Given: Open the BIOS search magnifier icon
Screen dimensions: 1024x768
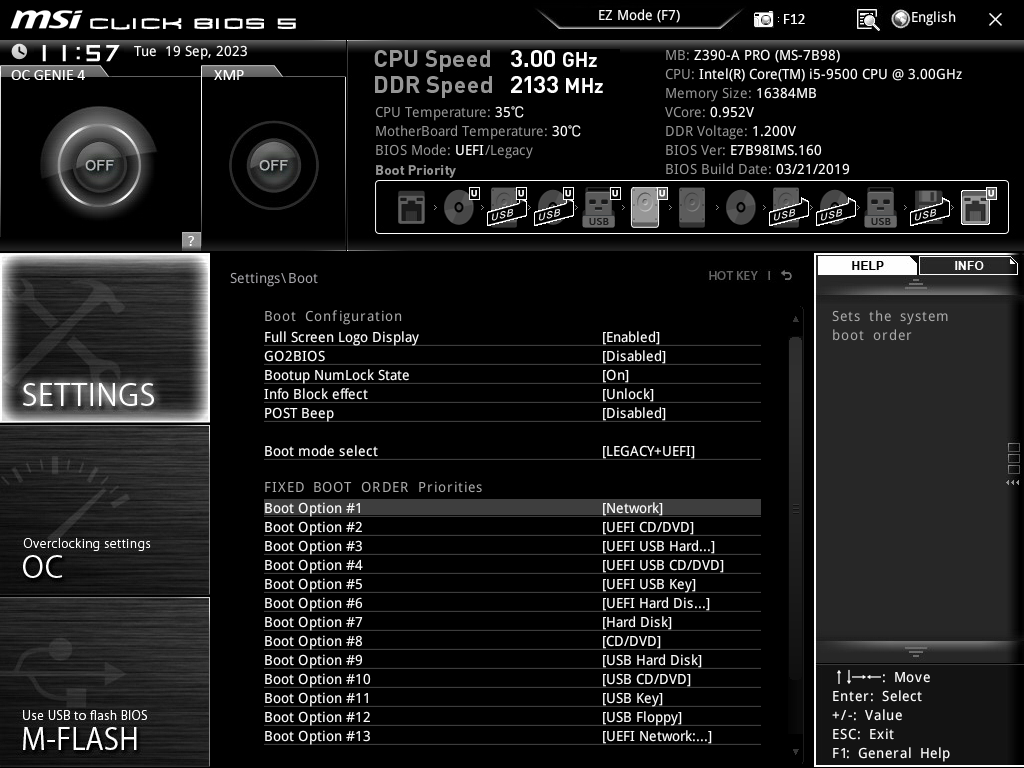Looking at the screenshot, I should click(x=868, y=19).
